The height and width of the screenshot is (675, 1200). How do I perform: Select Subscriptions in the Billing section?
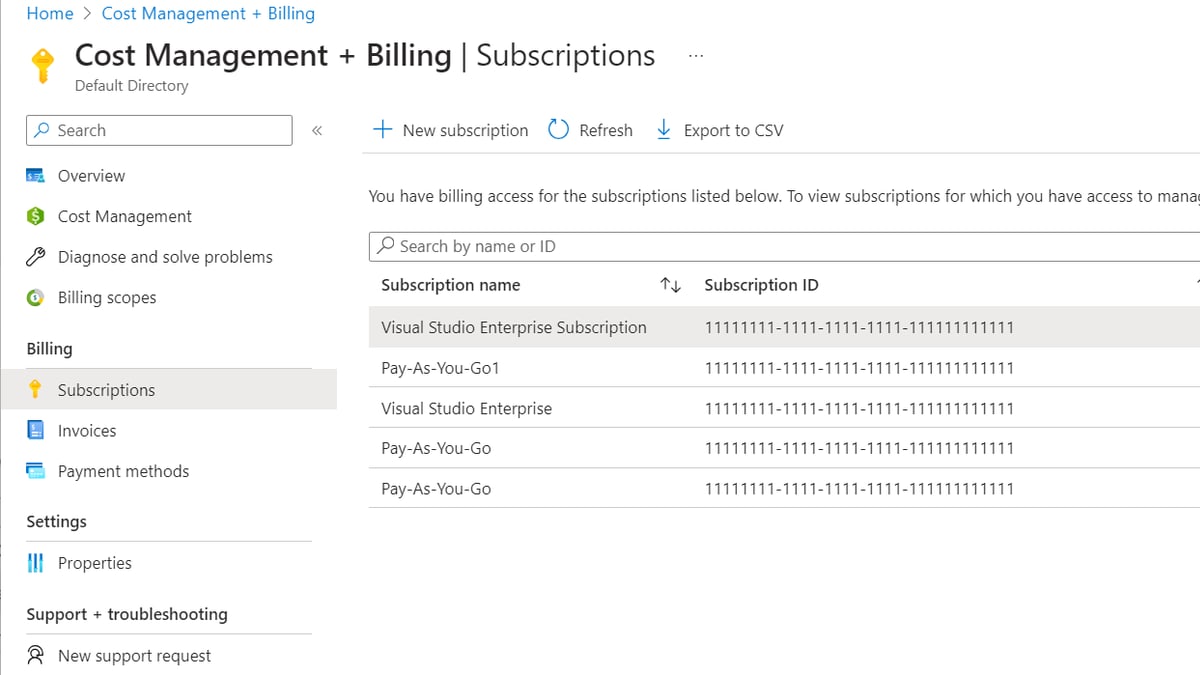pos(168,390)
